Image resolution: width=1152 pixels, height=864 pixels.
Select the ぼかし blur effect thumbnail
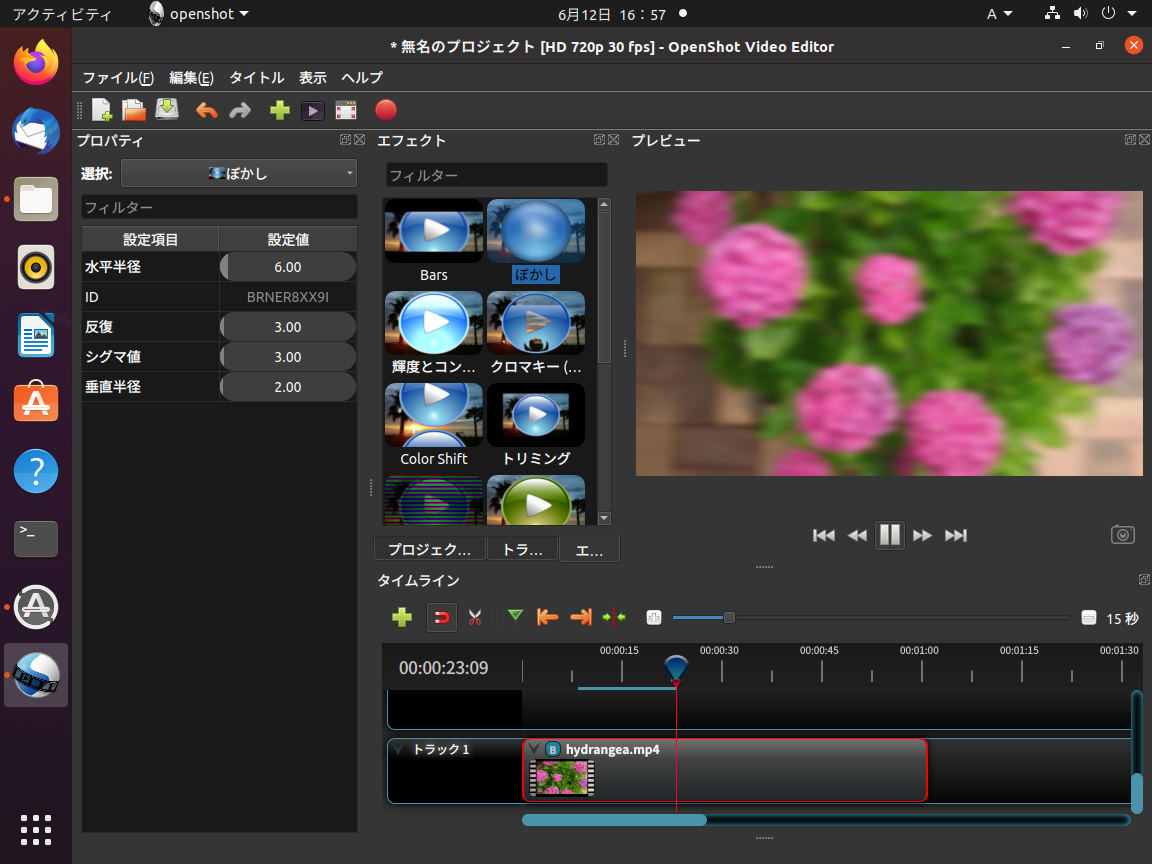pyautogui.click(x=536, y=231)
